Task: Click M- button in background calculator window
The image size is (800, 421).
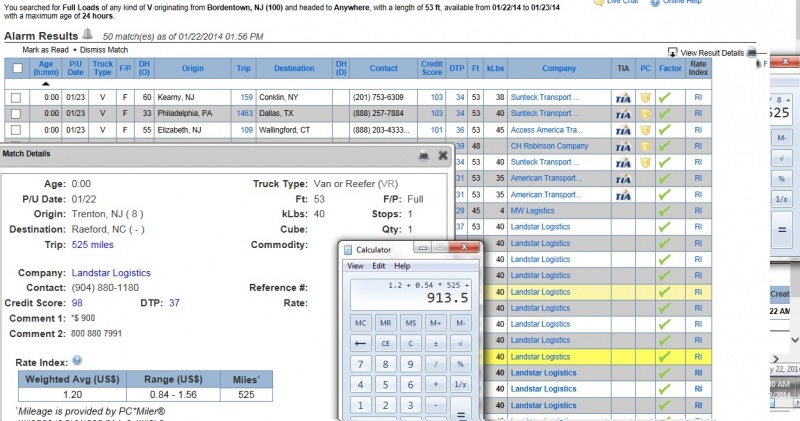Action: (782, 138)
